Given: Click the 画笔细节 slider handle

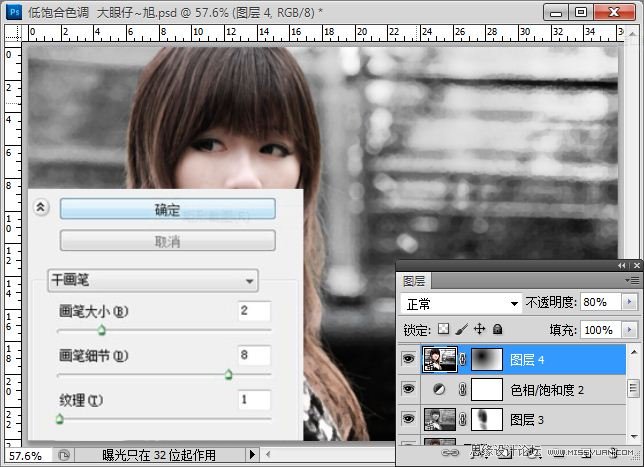Looking at the screenshot, I should coord(228,374).
